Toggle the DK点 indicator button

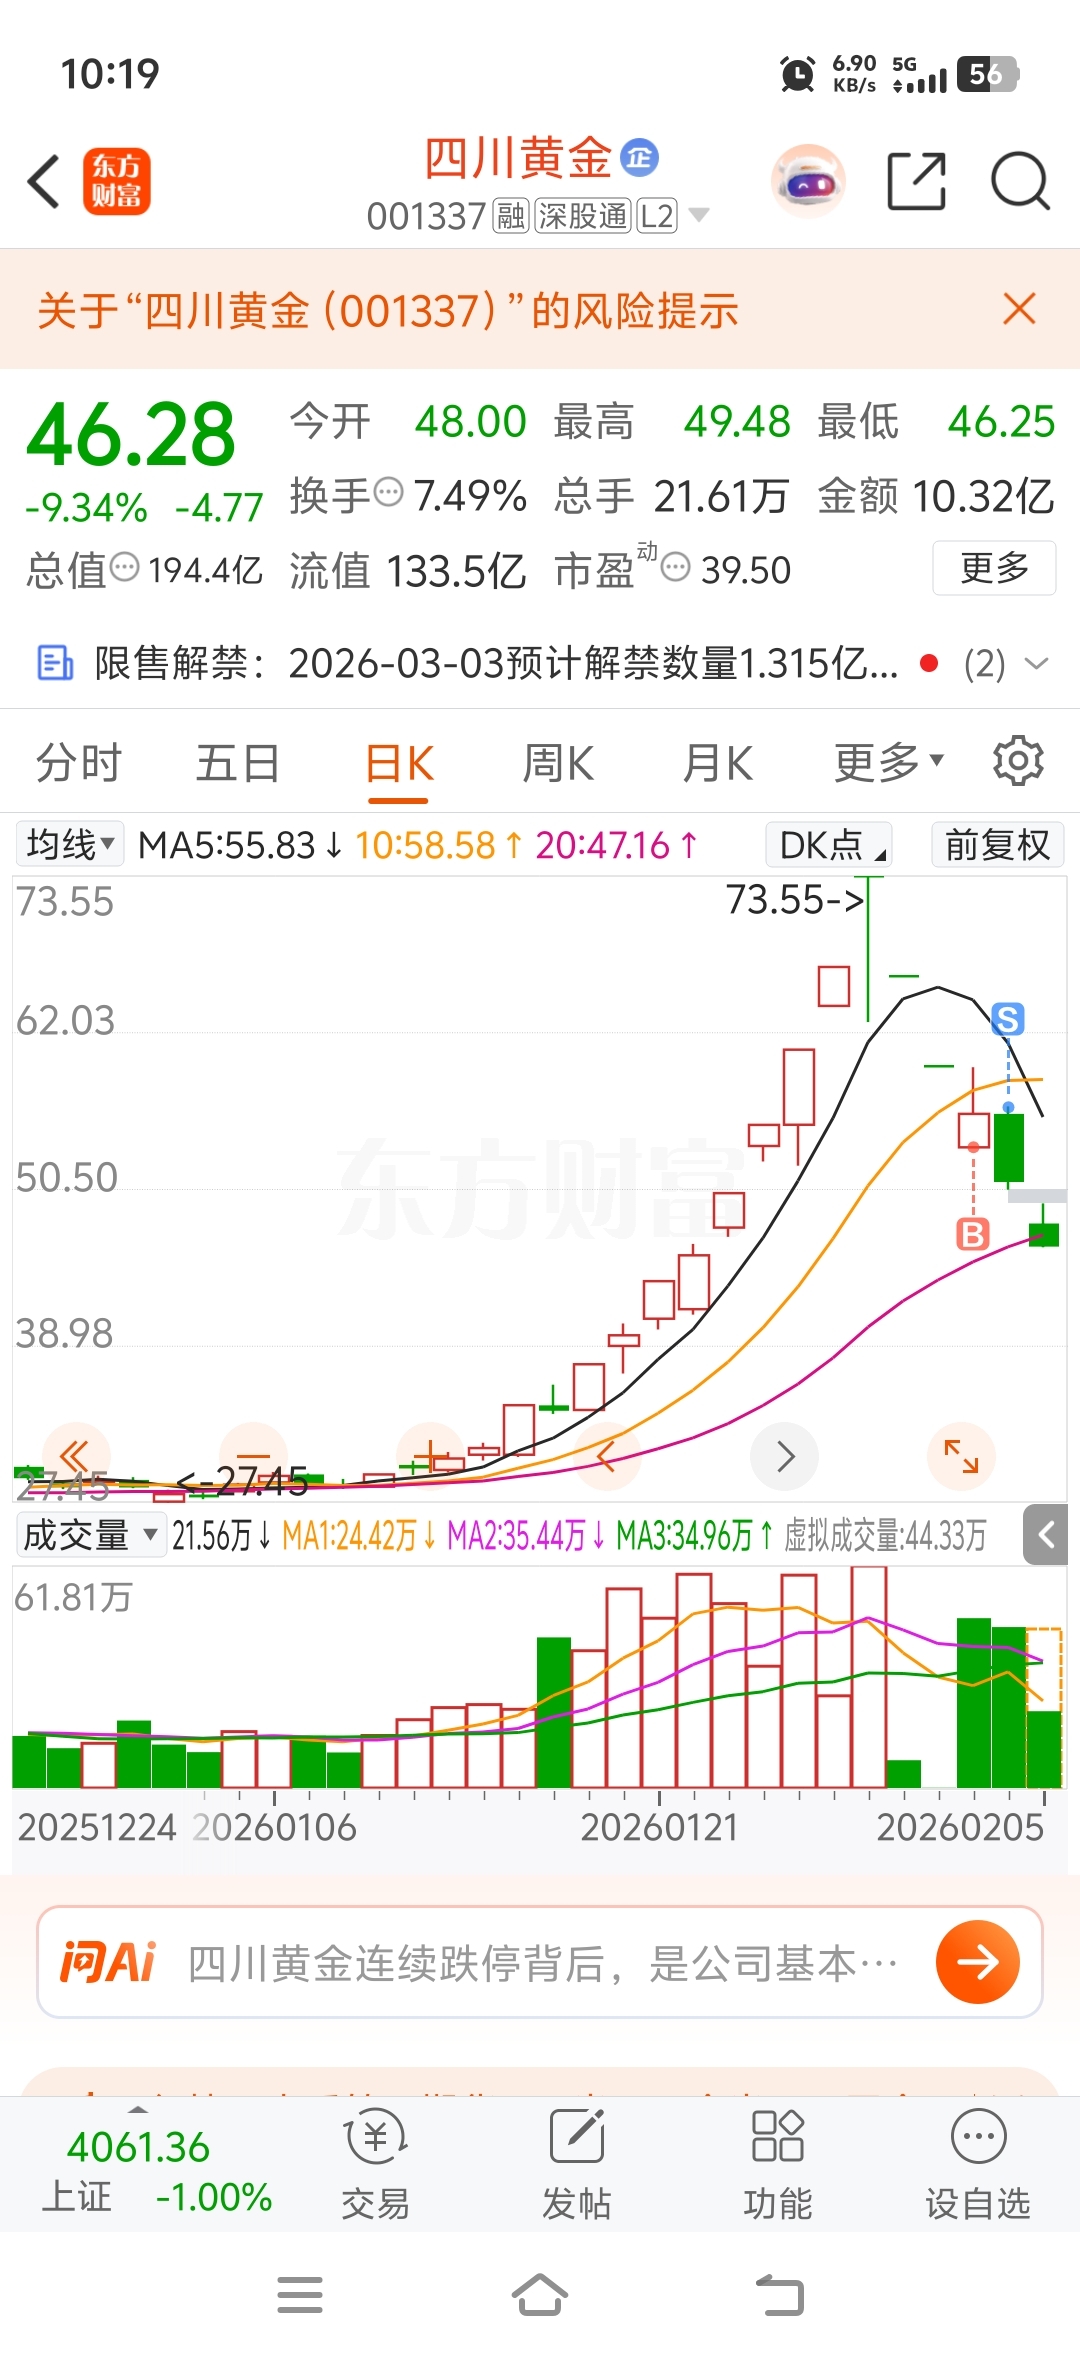point(828,845)
